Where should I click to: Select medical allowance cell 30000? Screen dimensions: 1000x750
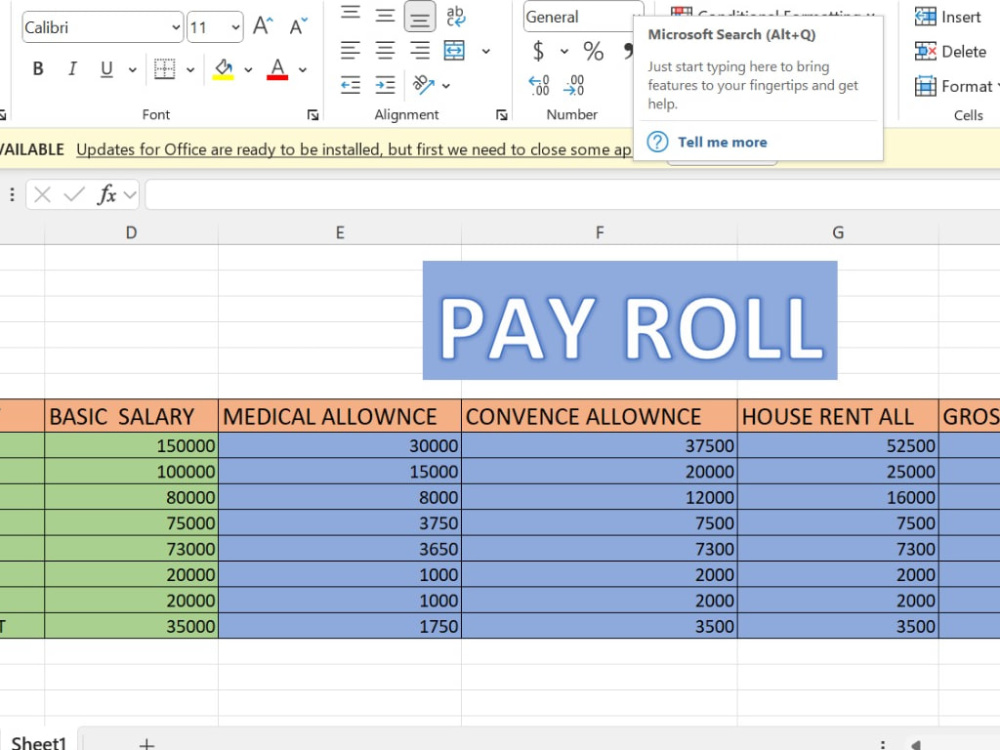point(340,445)
